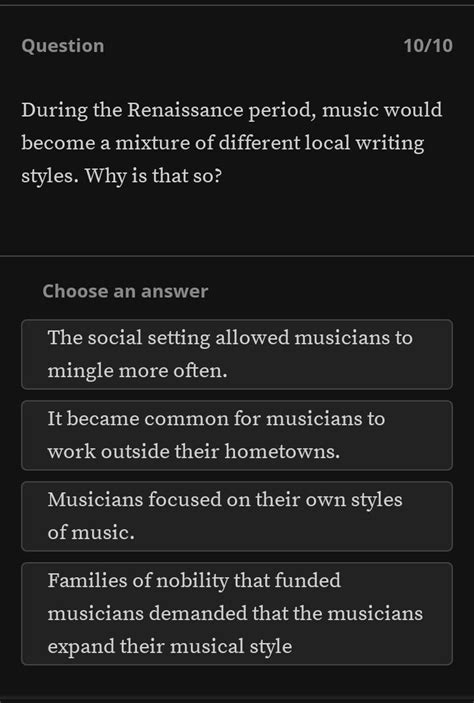Click the 'Question' header label
This screenshot has height=703, width=474.
(63, 46)
